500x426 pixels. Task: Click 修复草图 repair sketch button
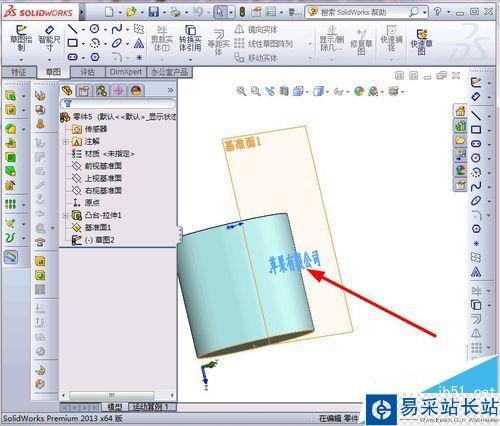361,42
